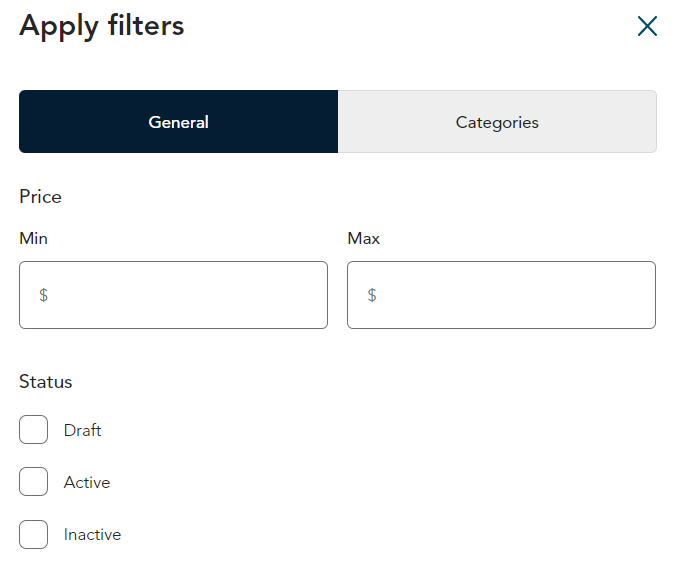The height and width of the screenshot is (576, 683).
Task: Click the dollar sign in Min field
Action: (x=44, y=295)
